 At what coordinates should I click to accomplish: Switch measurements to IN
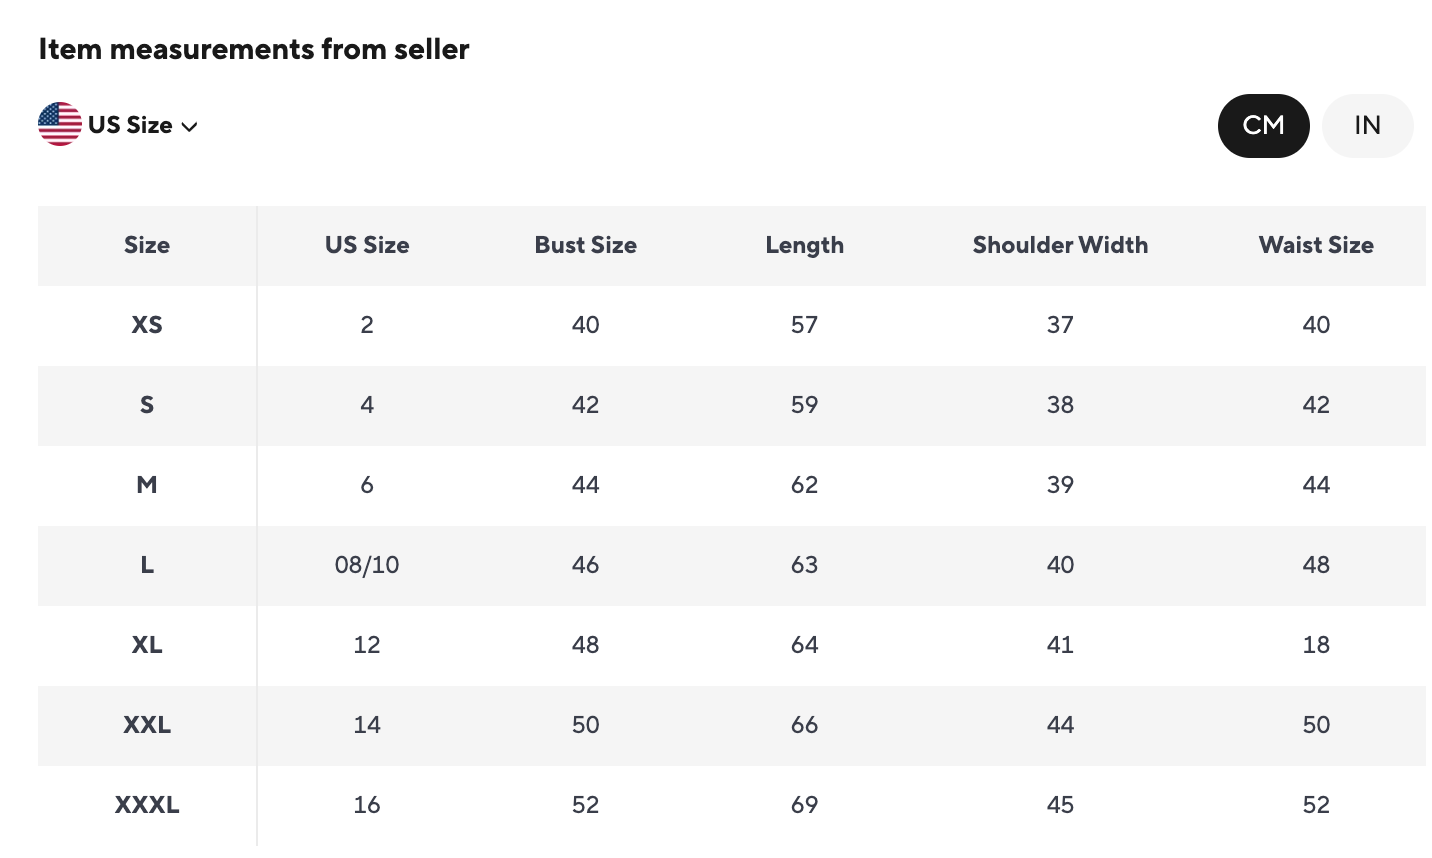pyautogui.click(x=1367, y=126)
